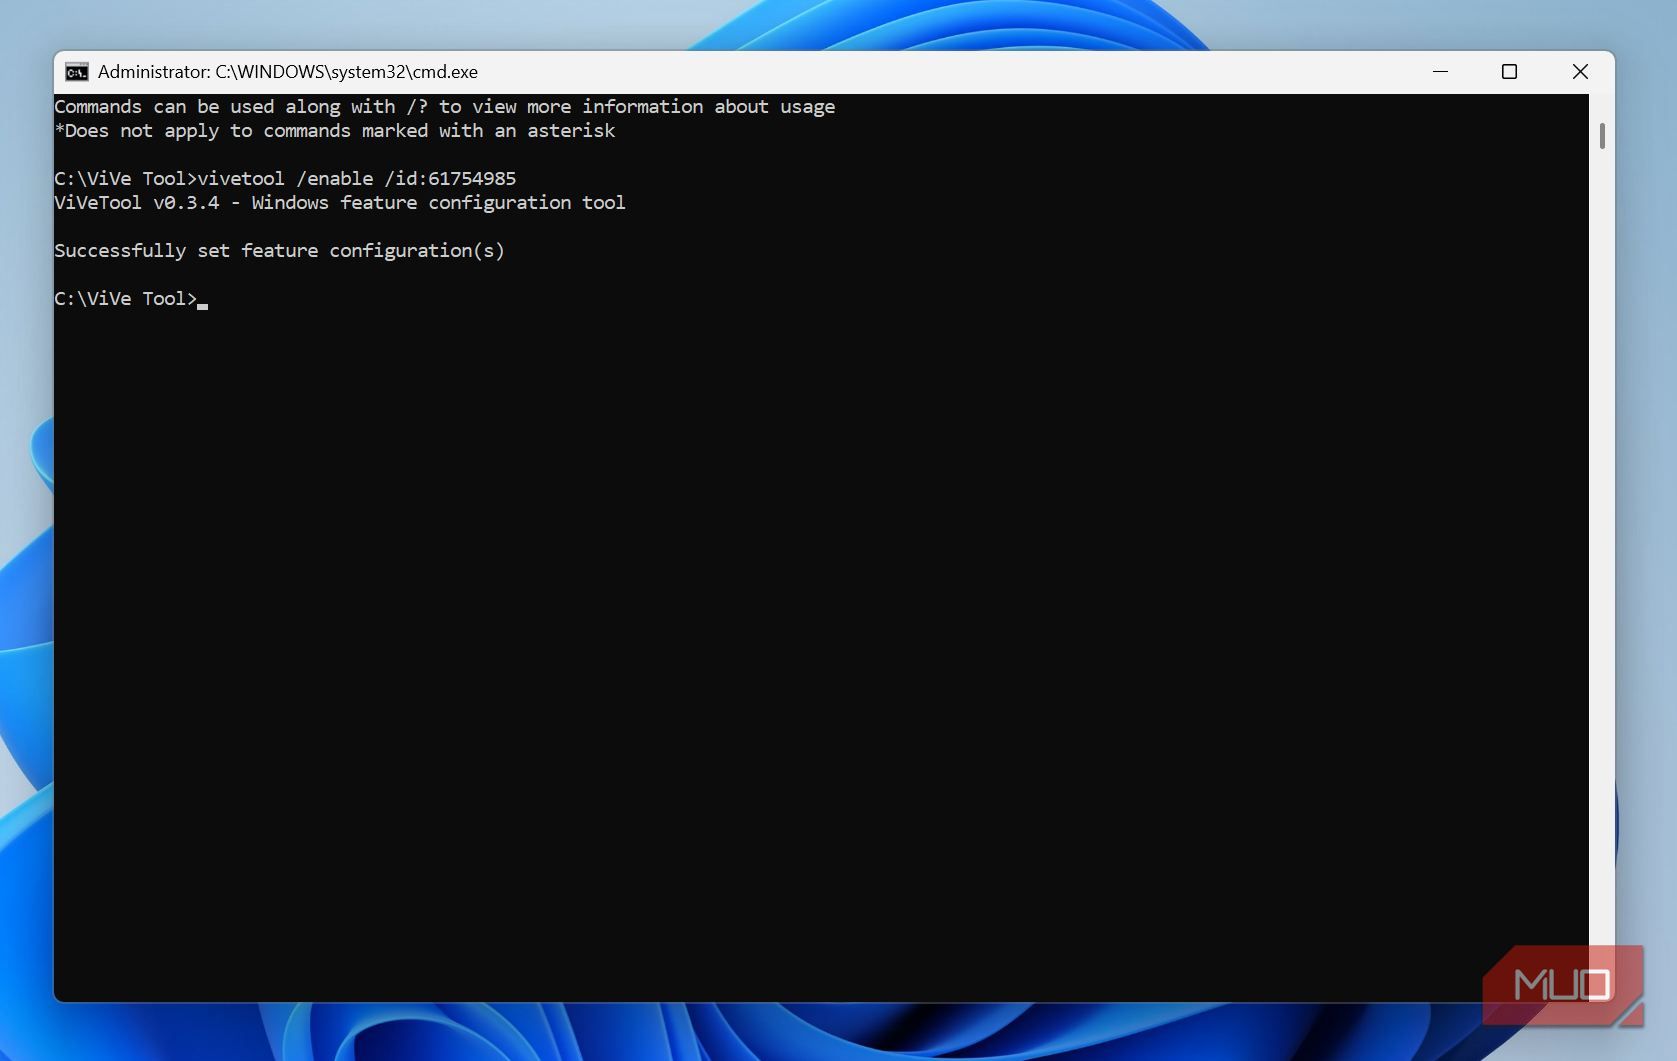Maximize the Command Prompt window

[x=1510, y=72]
